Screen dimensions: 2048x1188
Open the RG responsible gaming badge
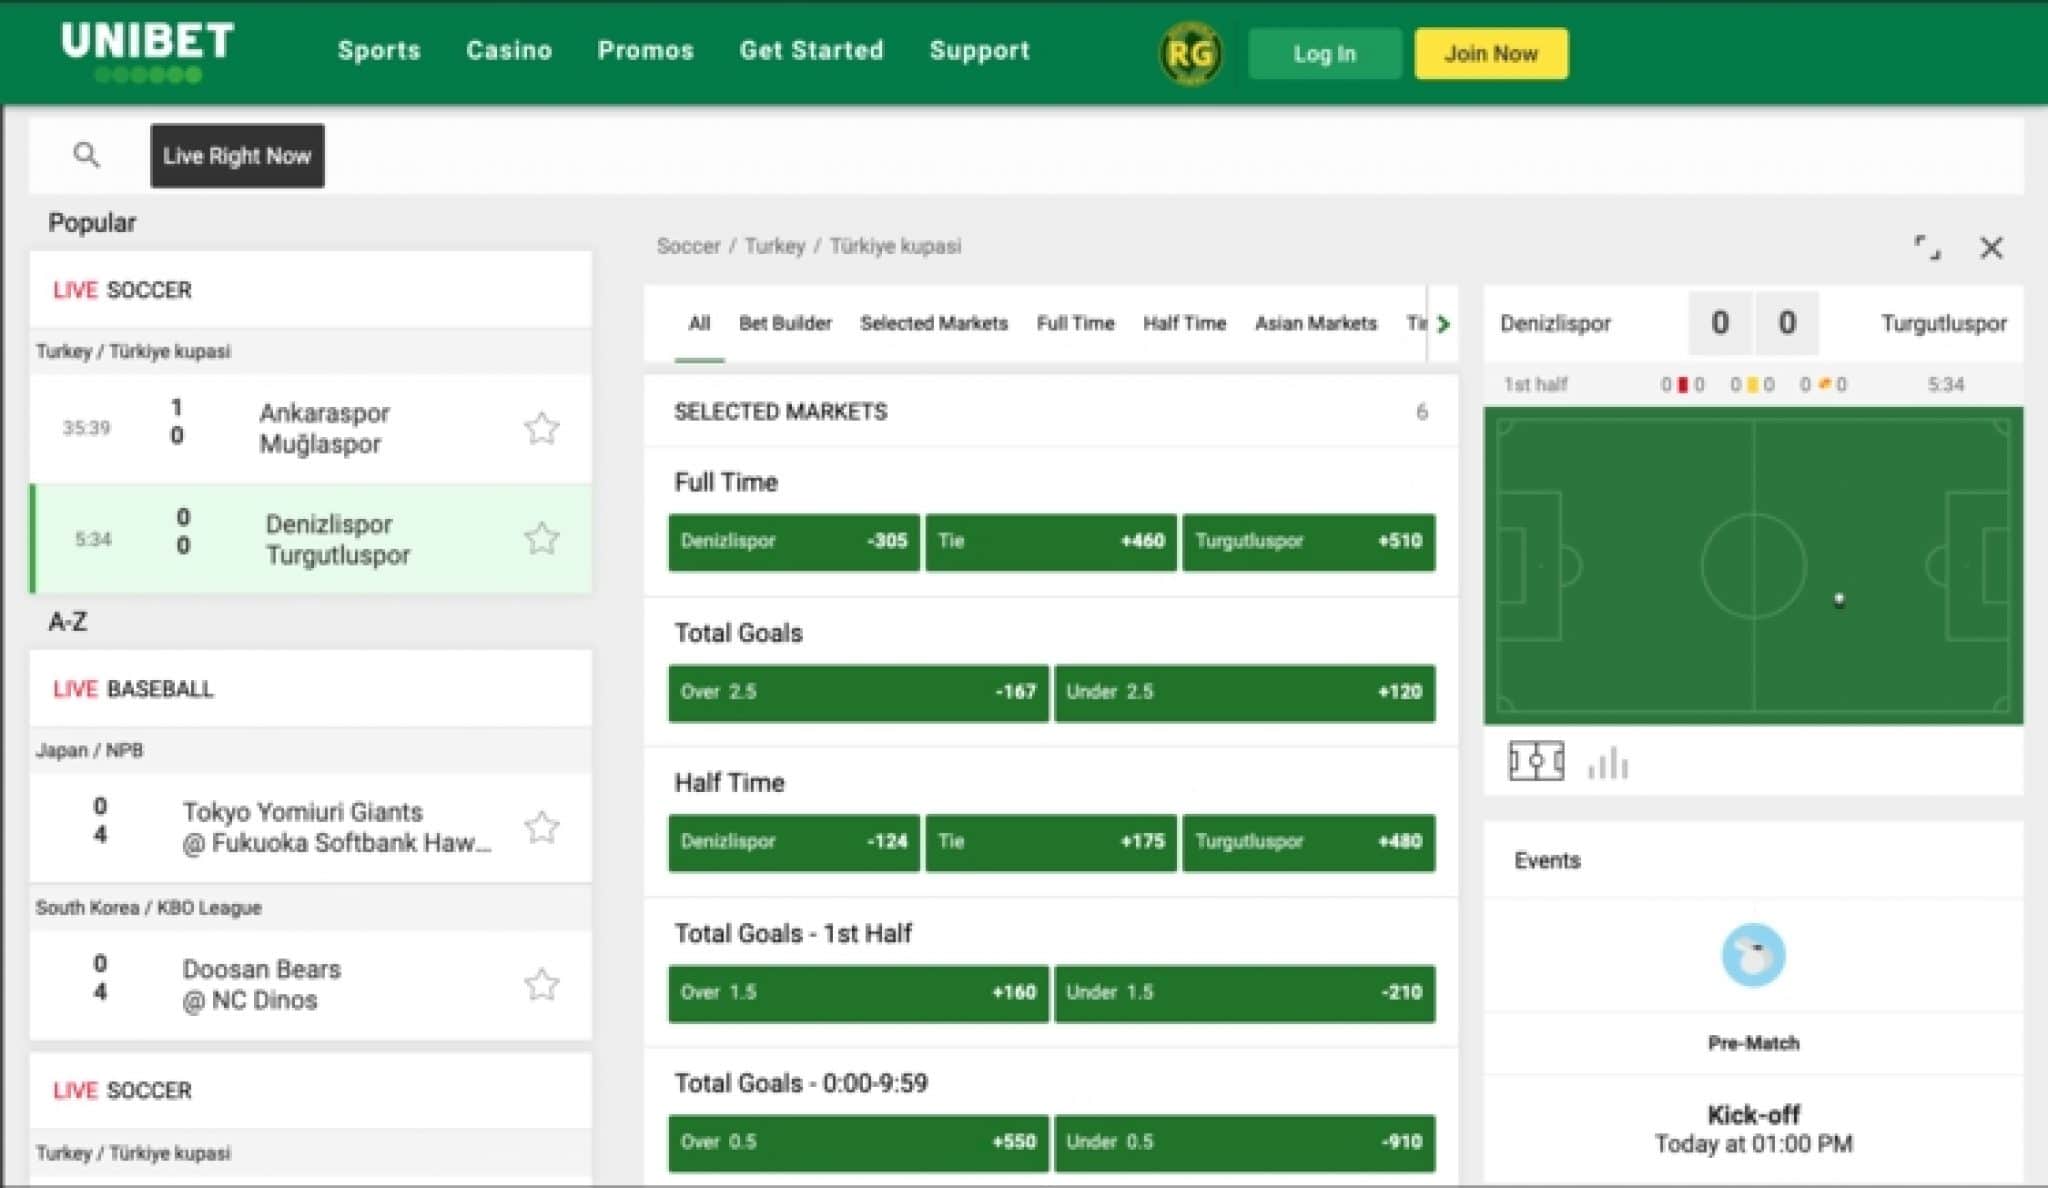[x=1189, y=53]
